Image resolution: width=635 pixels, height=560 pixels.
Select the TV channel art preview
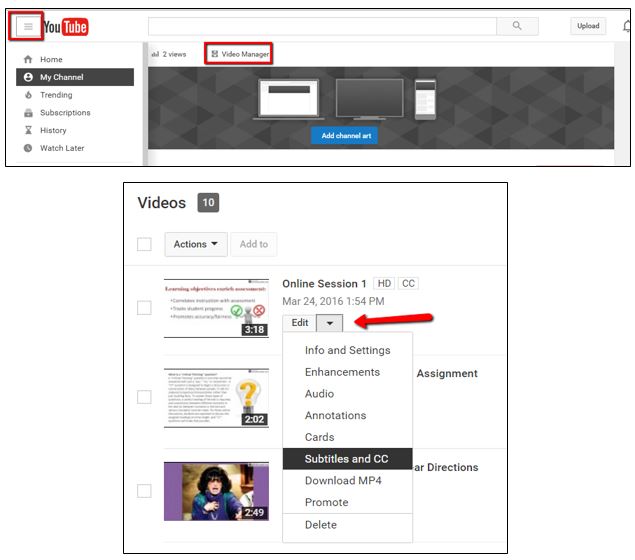[369, 99]
